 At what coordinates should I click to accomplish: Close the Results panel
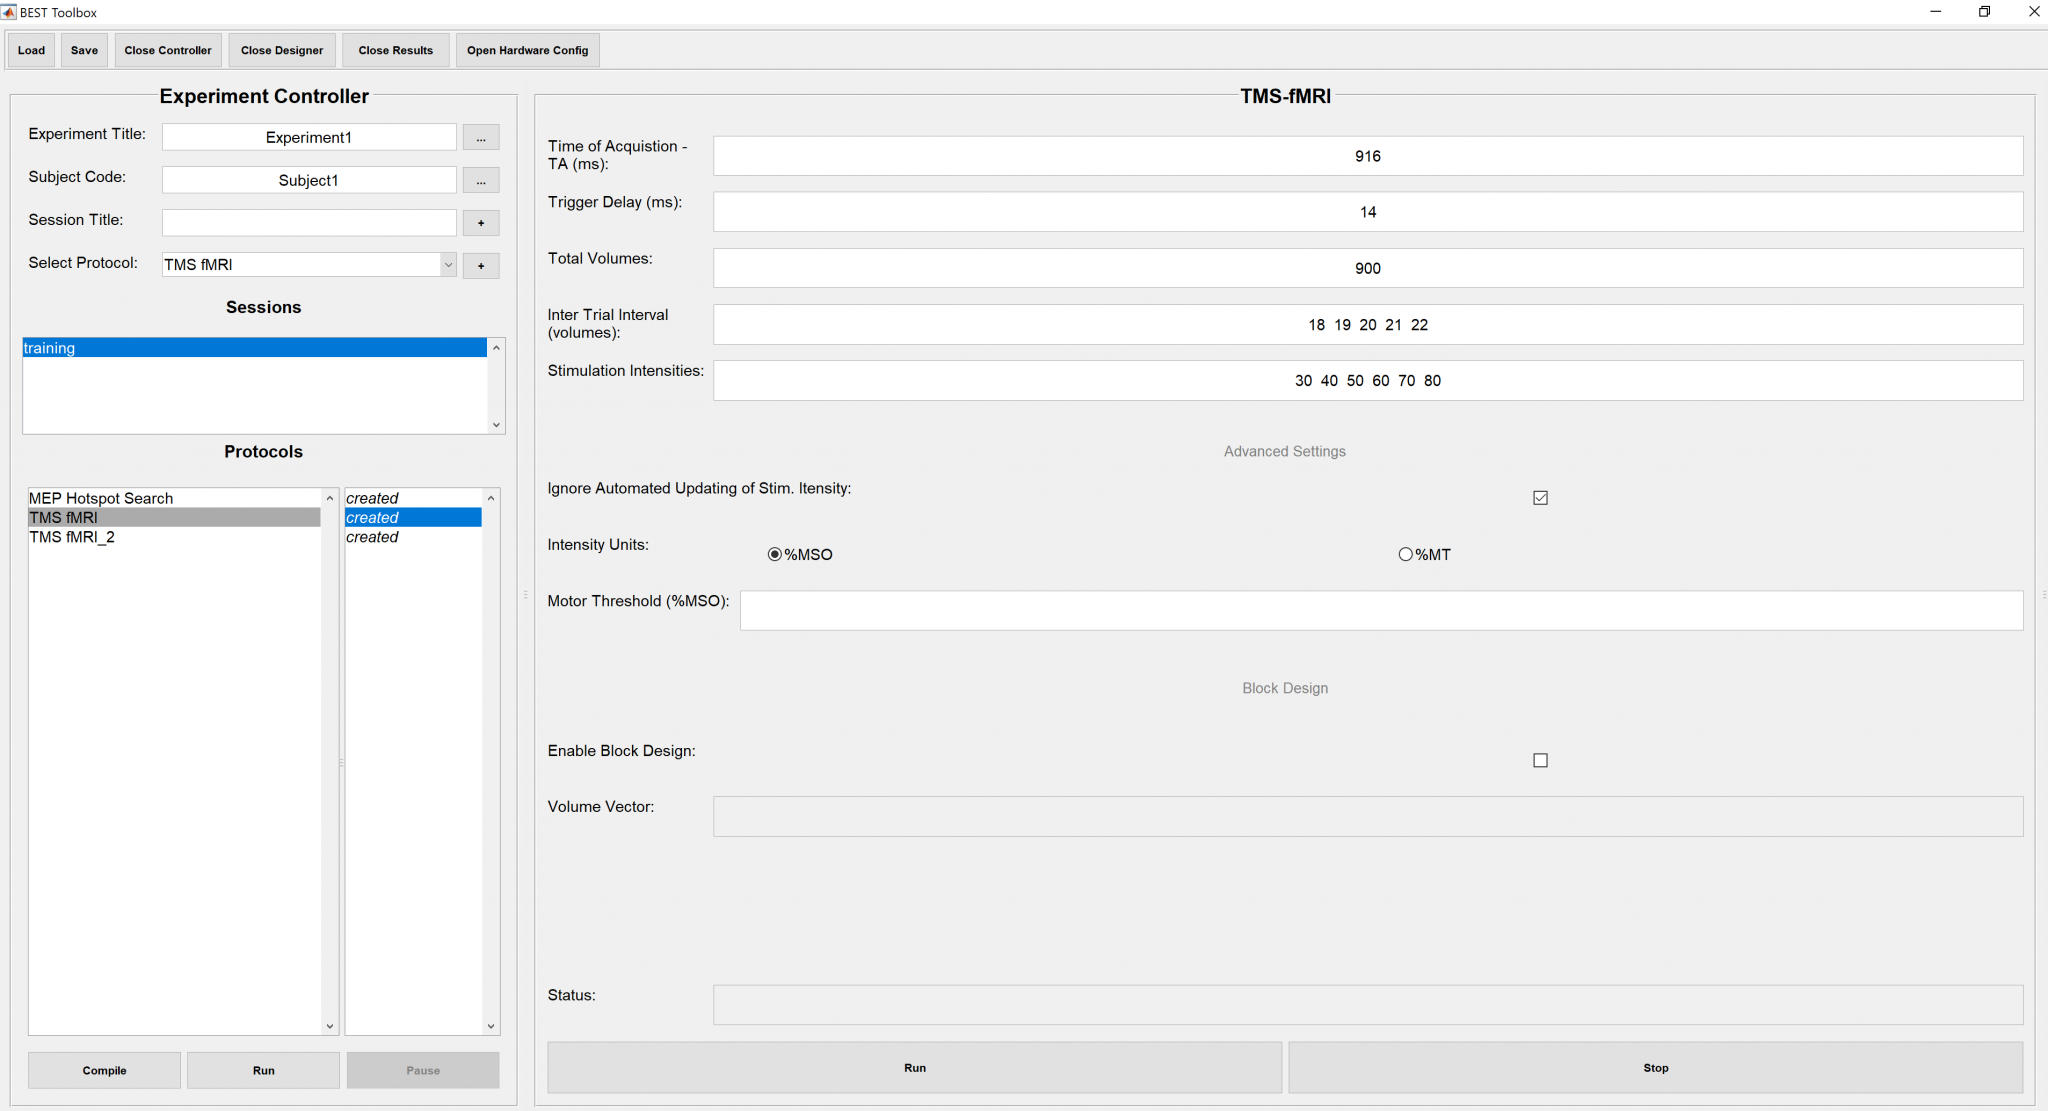coord(396,50)
